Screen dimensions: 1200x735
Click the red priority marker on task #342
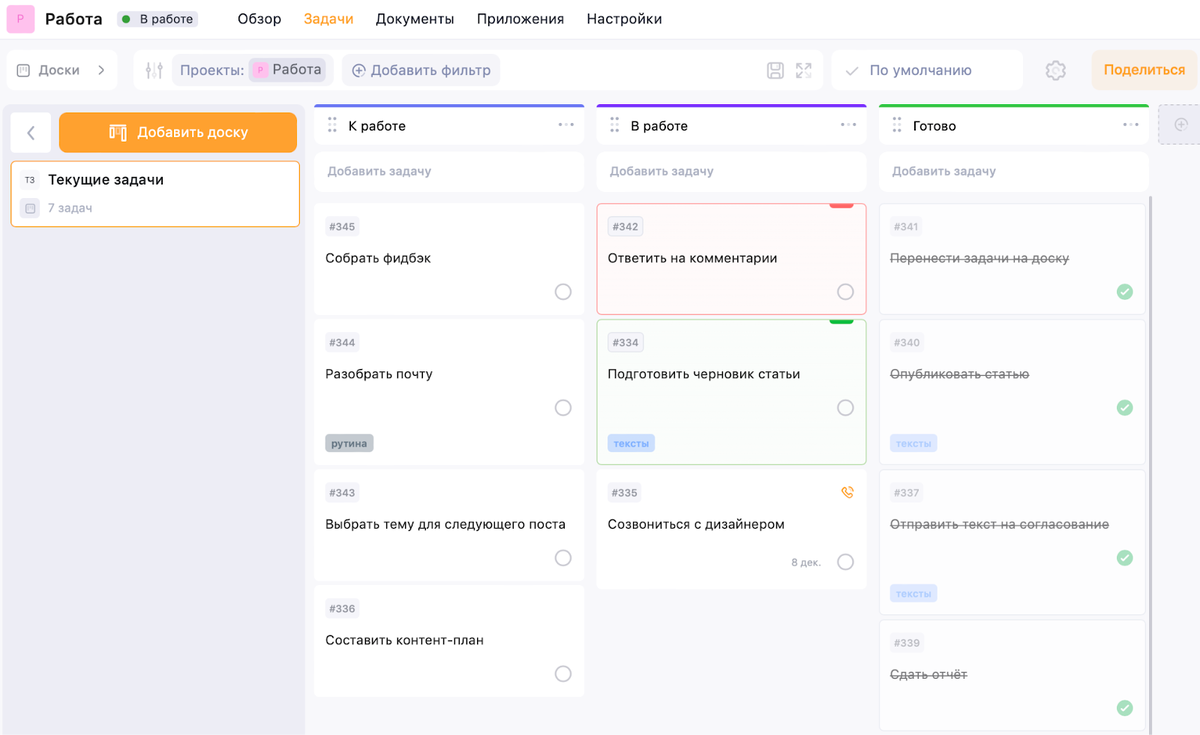coord(842,205)
